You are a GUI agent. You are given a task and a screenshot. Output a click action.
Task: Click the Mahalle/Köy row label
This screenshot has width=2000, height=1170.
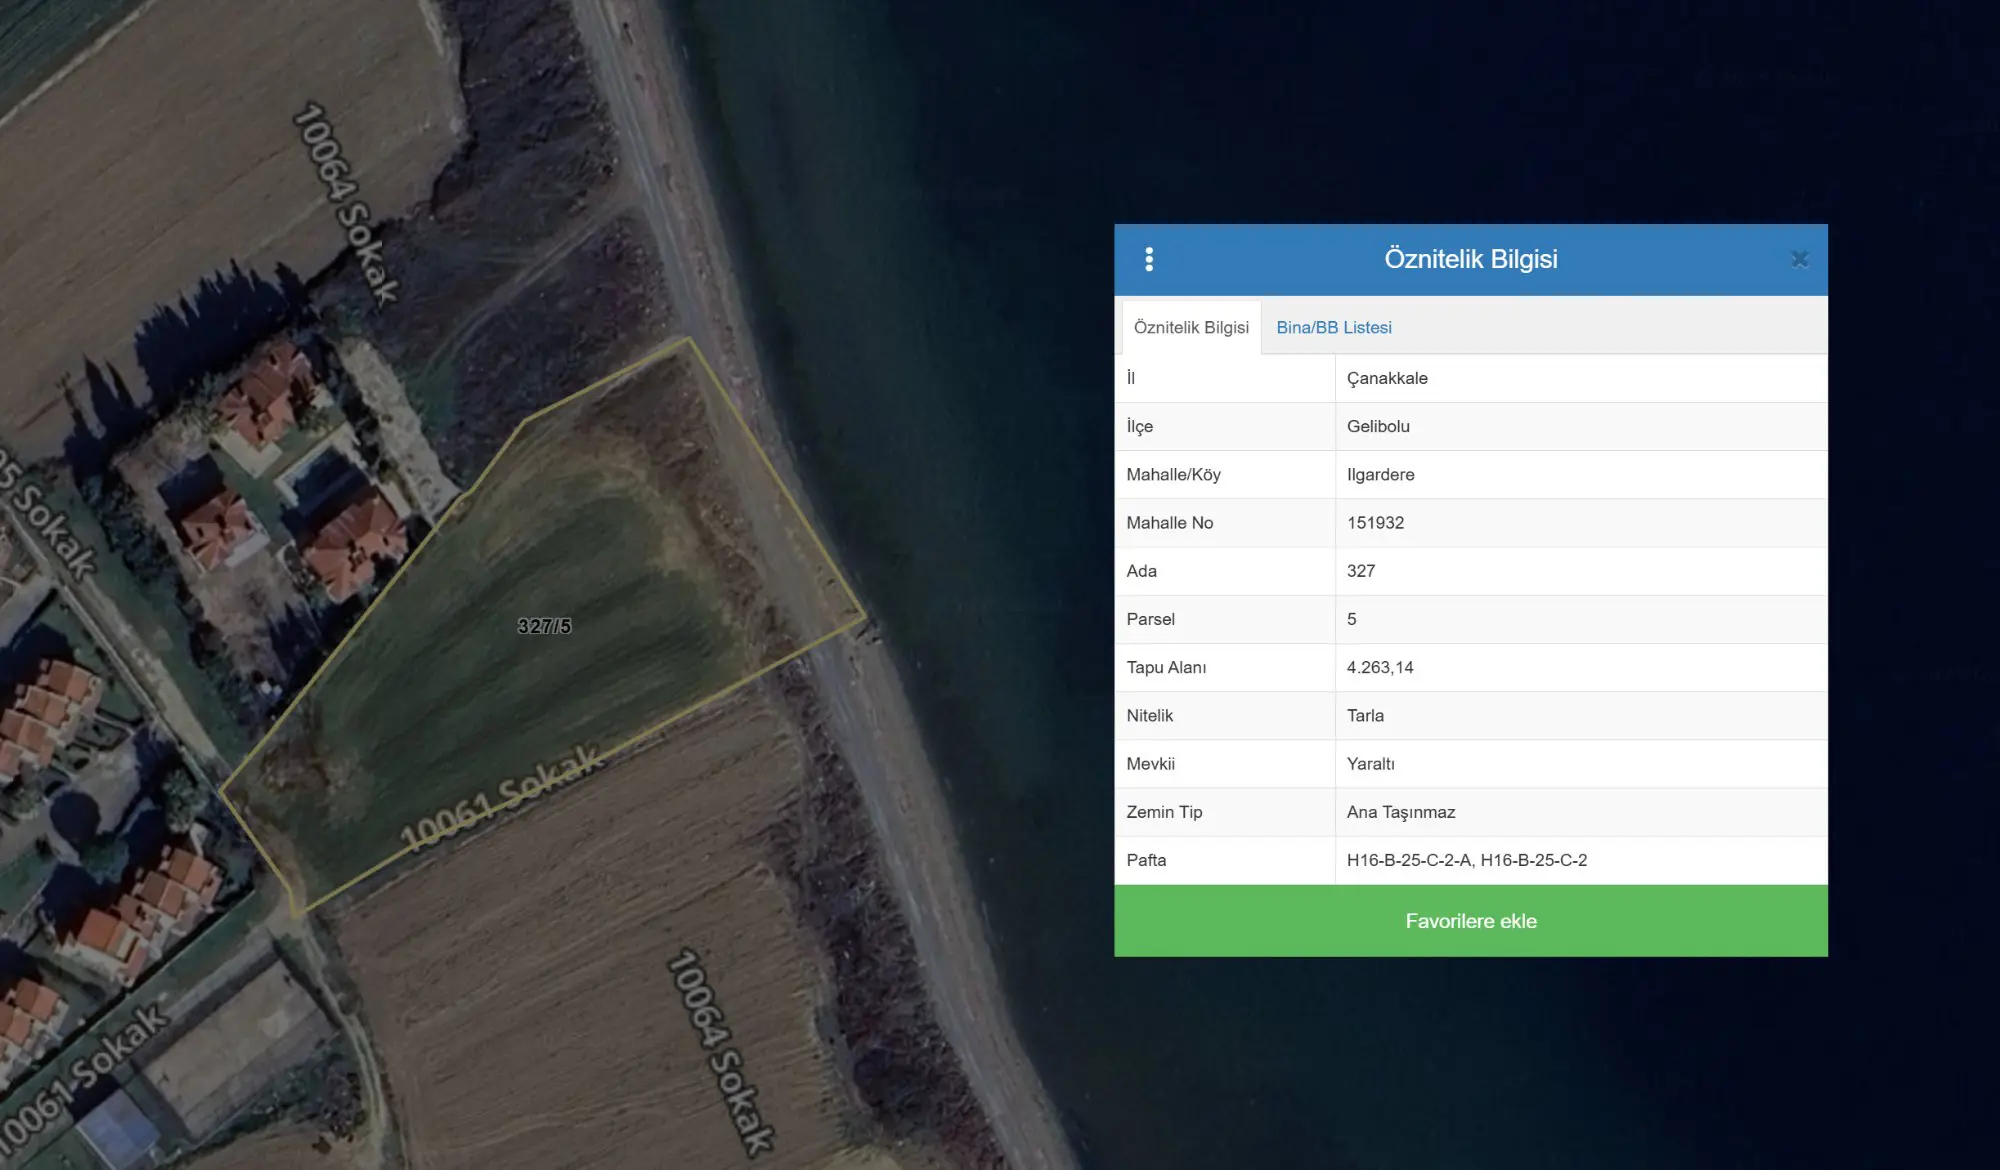[1173, 474]
